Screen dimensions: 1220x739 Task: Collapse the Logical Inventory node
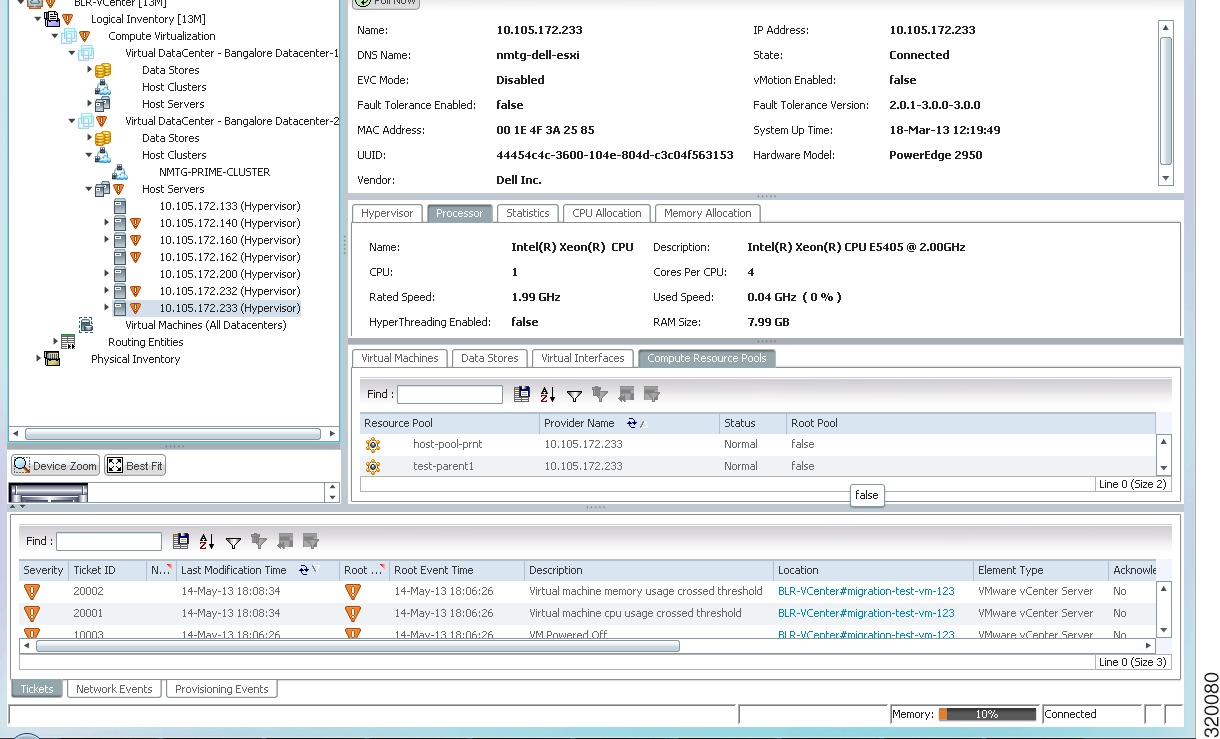pos(38,19)
